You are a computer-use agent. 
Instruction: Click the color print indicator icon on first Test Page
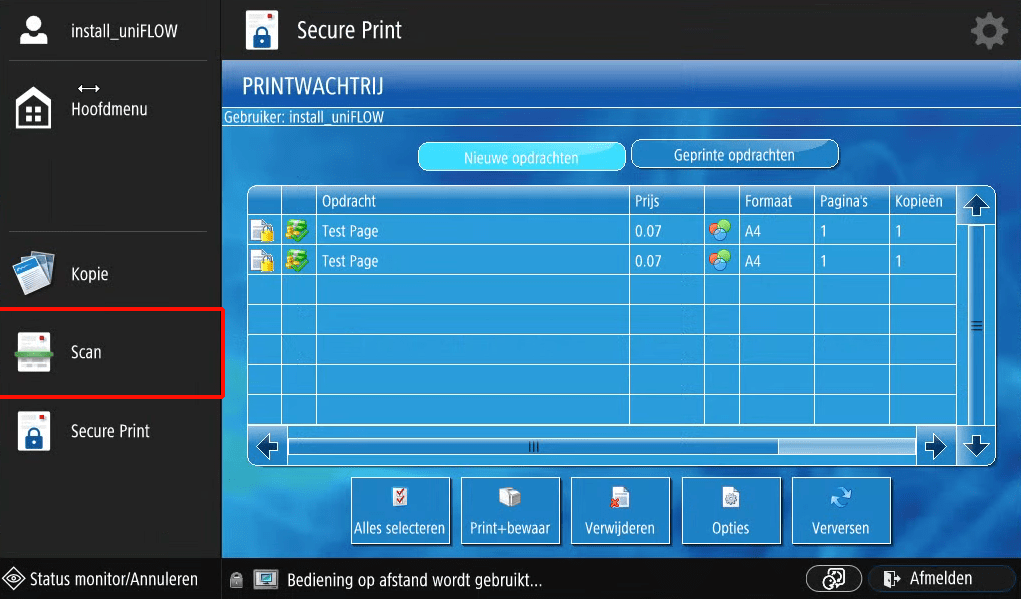(x=721, y=231)
